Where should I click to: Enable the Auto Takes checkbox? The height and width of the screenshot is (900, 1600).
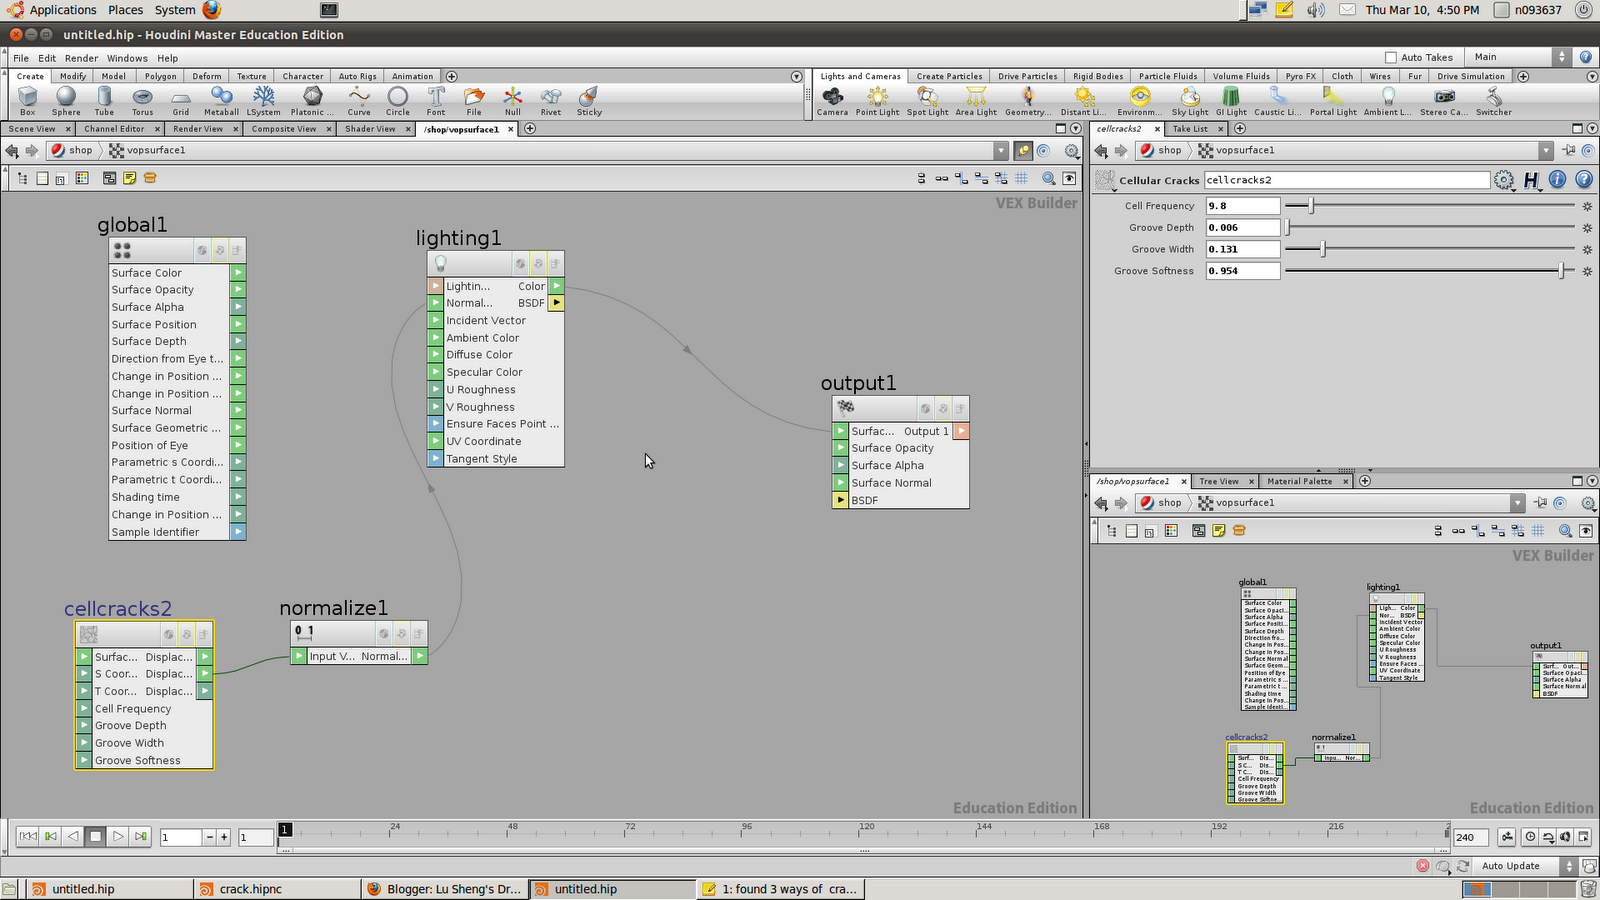[1390, 57]
